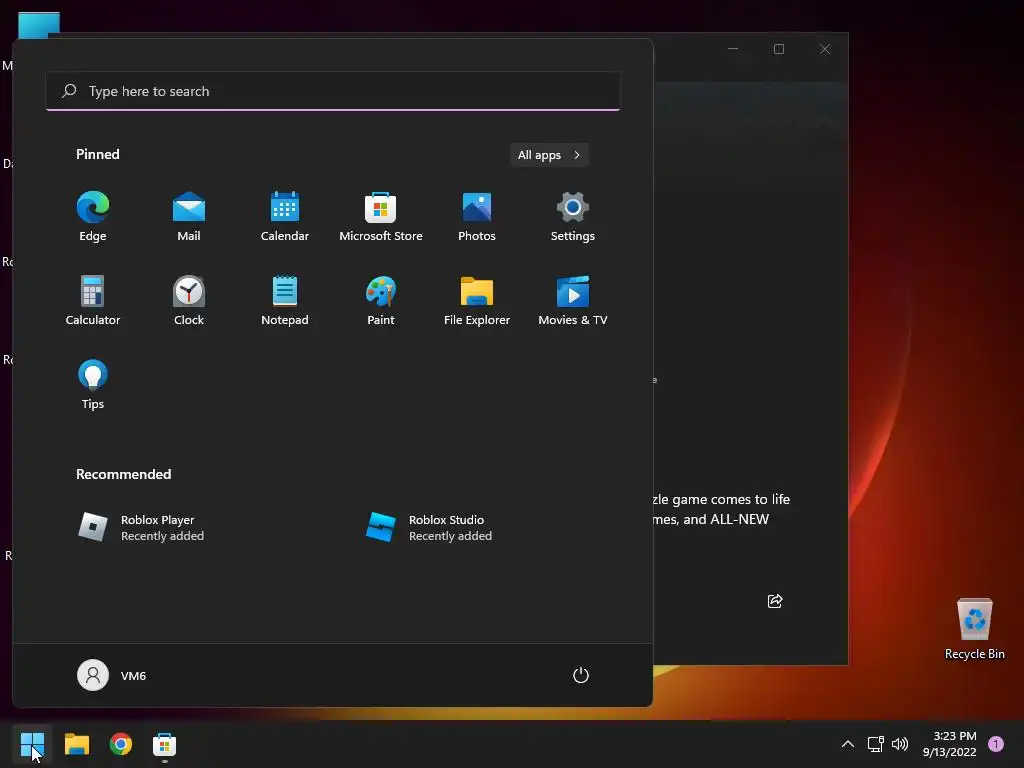This screenshot has height=768, width=1024.
Task: Open the Tips app
Action: point(93,385)
